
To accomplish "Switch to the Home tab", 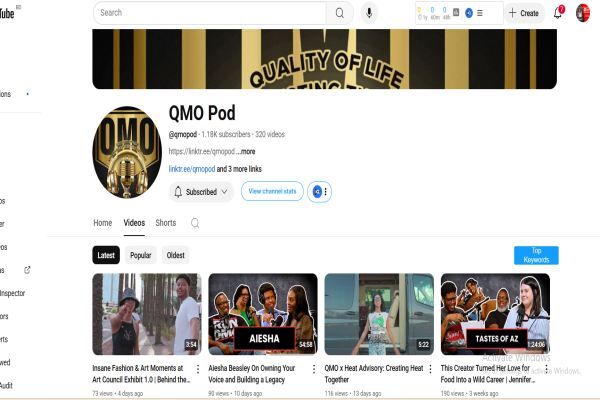I will (103, 223).
